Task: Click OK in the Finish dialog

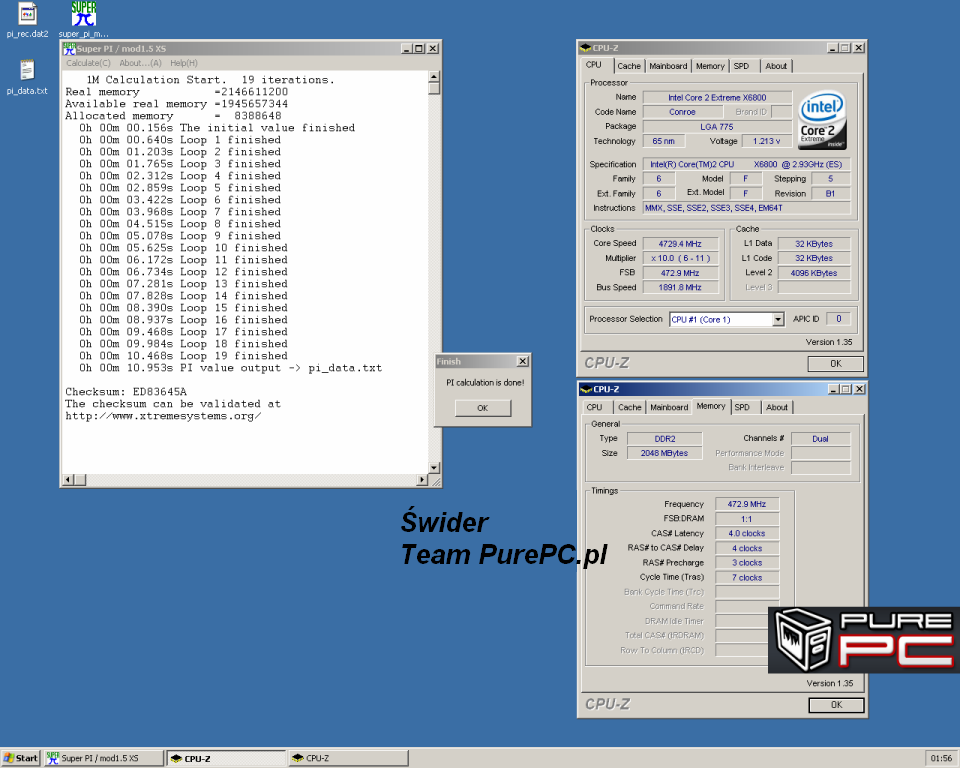Action: pyautogui.click(x=482, y=408)
